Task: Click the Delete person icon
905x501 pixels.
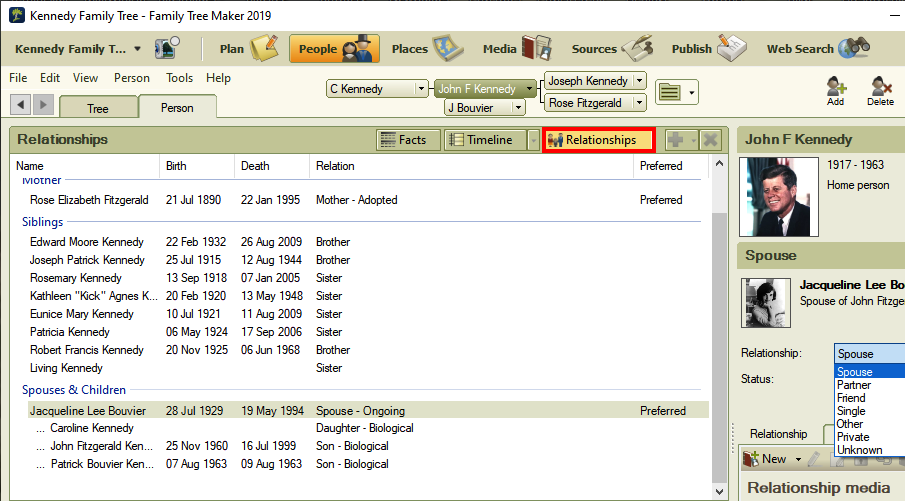Action: click(x=880, y=91)
